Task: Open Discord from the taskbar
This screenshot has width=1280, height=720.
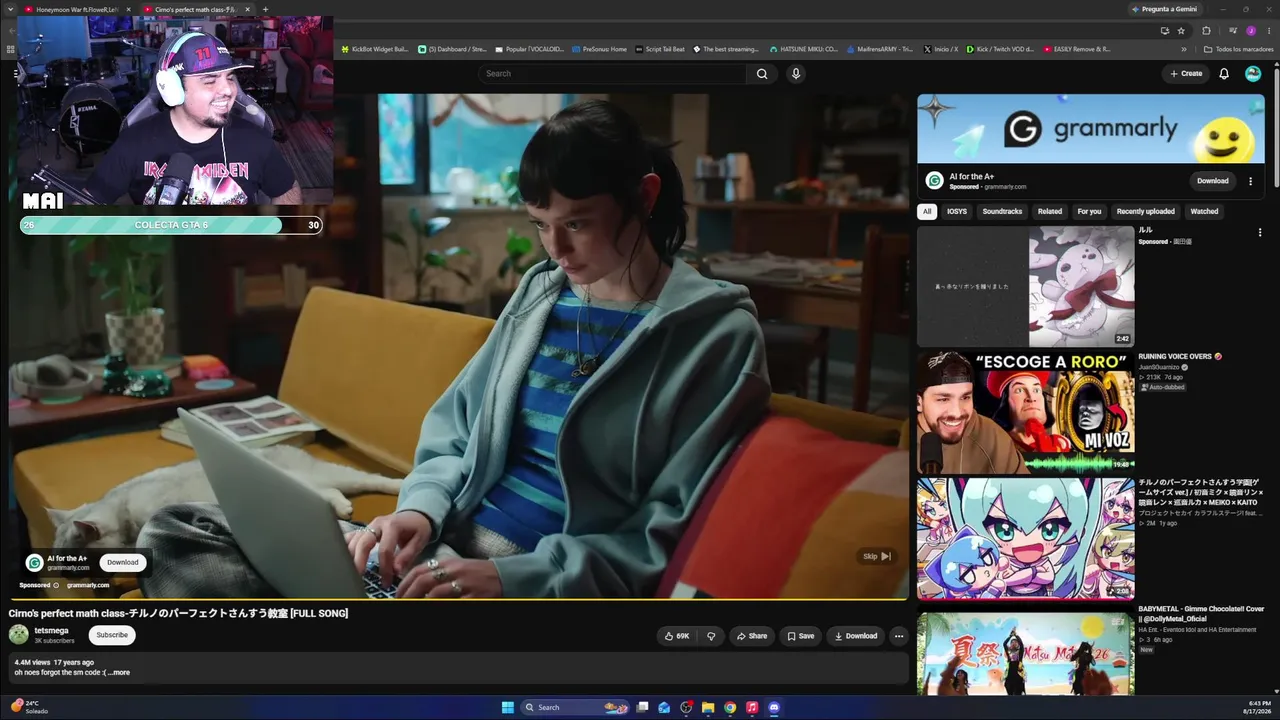Action: [774, 707]
